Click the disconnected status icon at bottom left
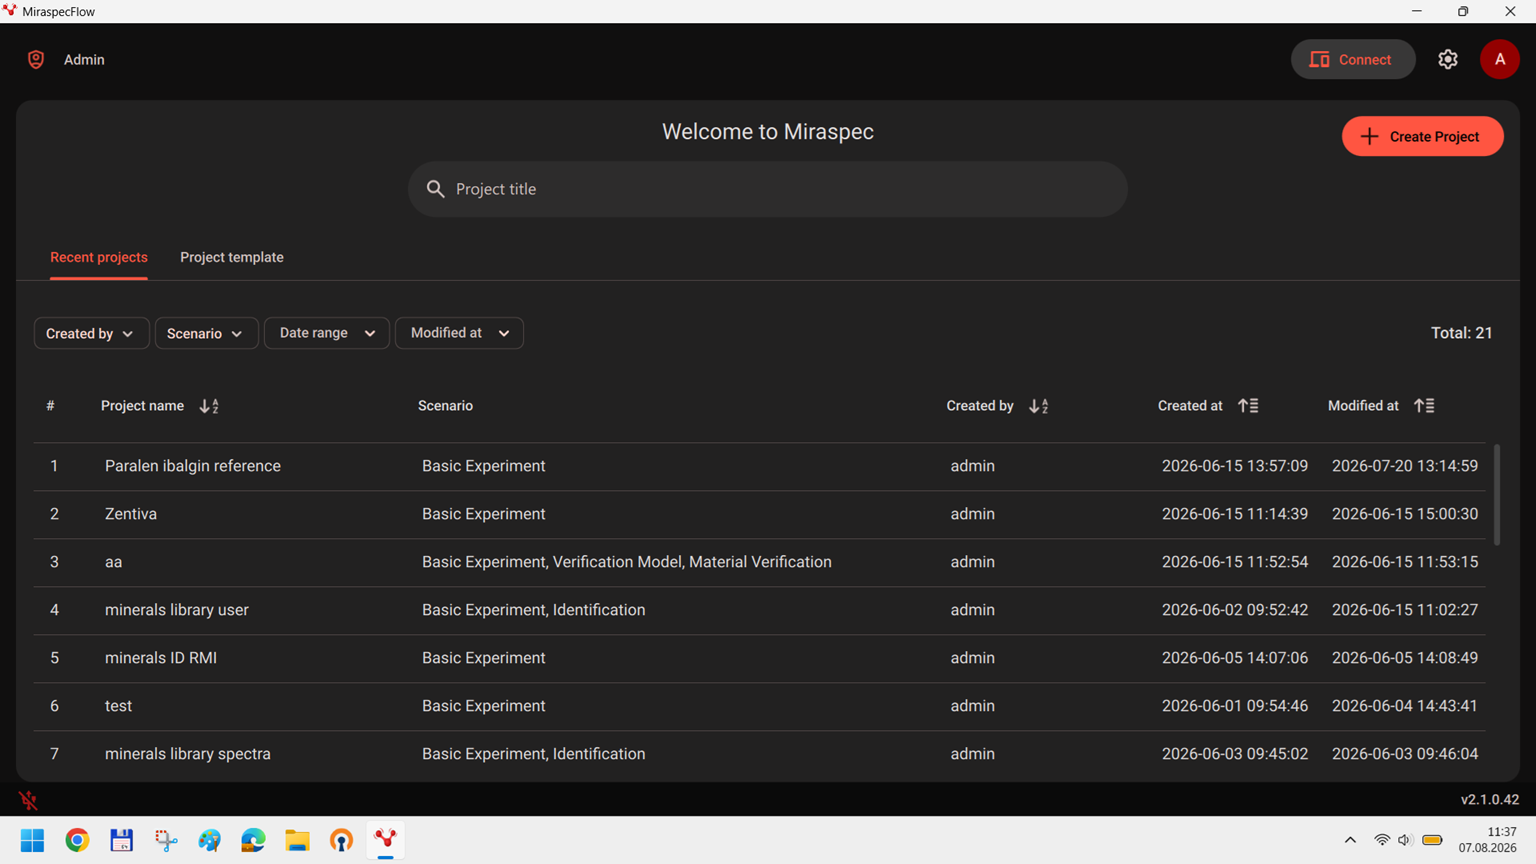Image resolution: width=1536 pixels, height=864 pixels. coord(28,800)
